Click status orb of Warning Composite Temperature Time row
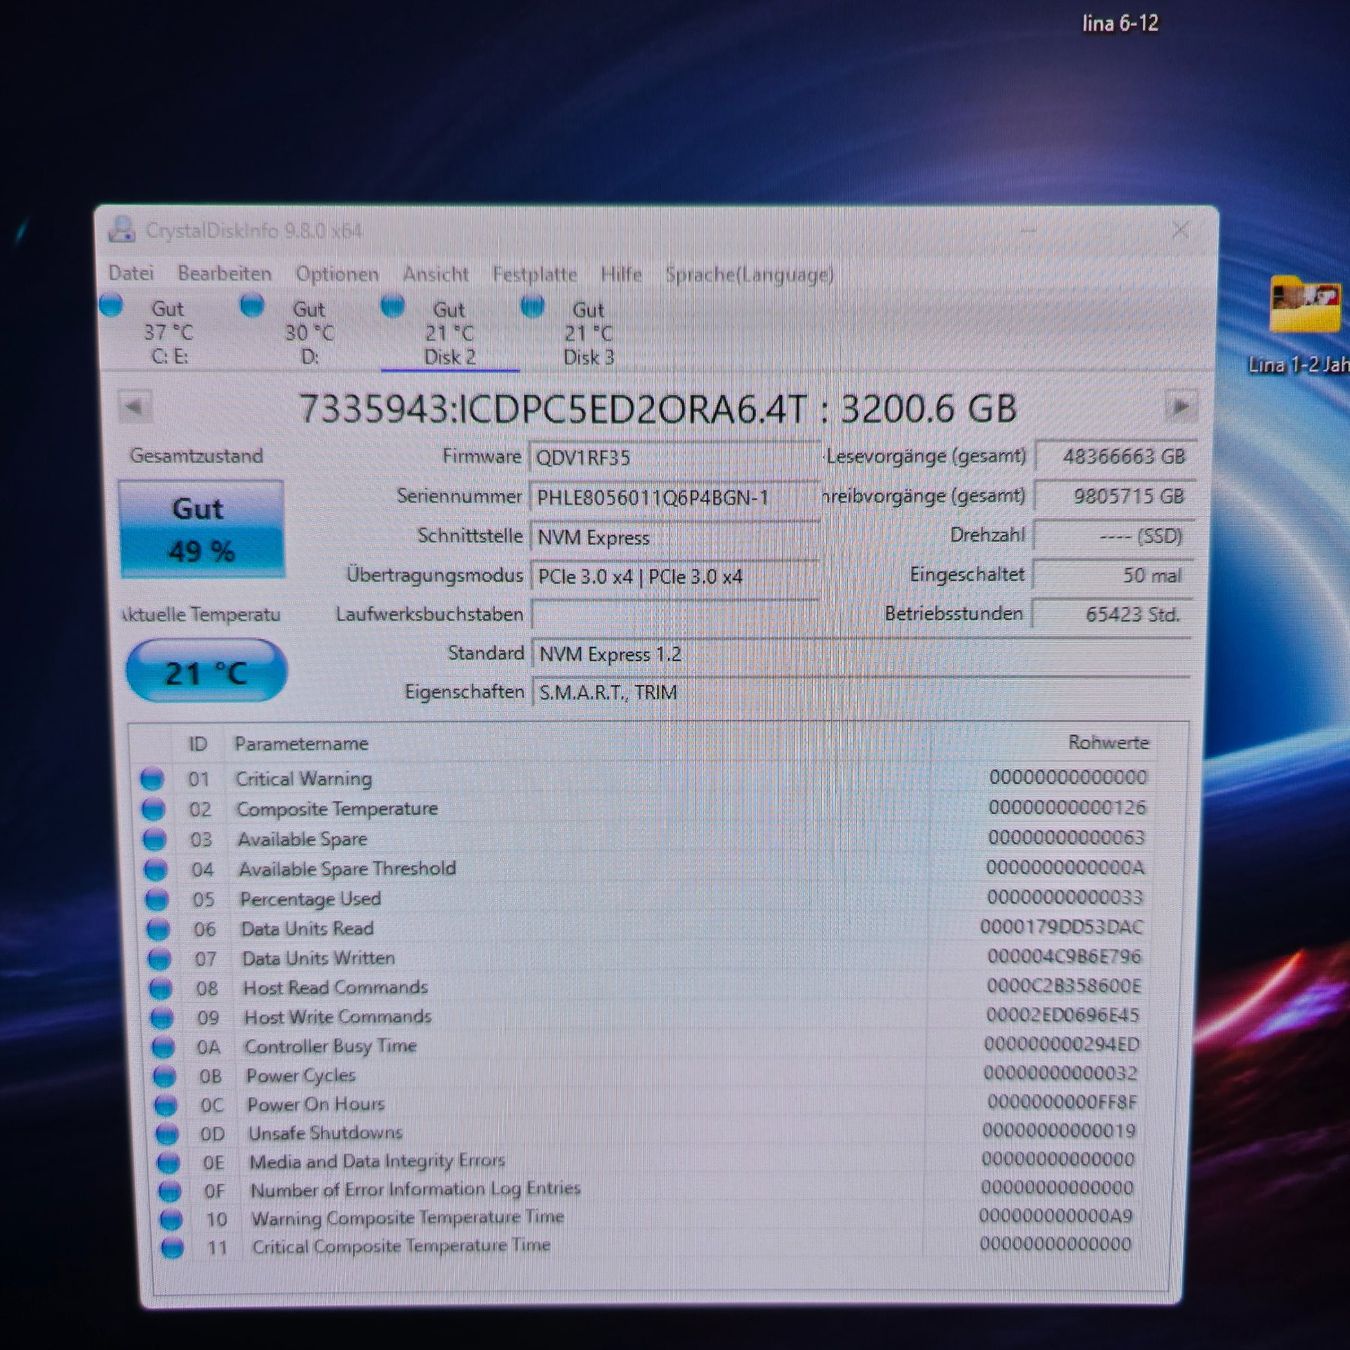 click(x=171, y=1219)
